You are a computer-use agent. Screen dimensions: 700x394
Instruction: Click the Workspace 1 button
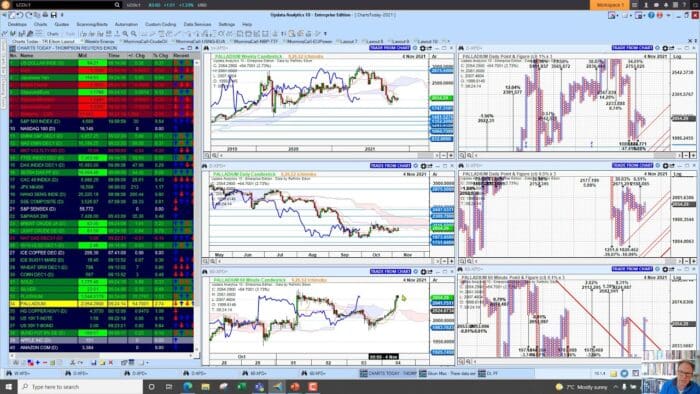(x=610, y=5)
